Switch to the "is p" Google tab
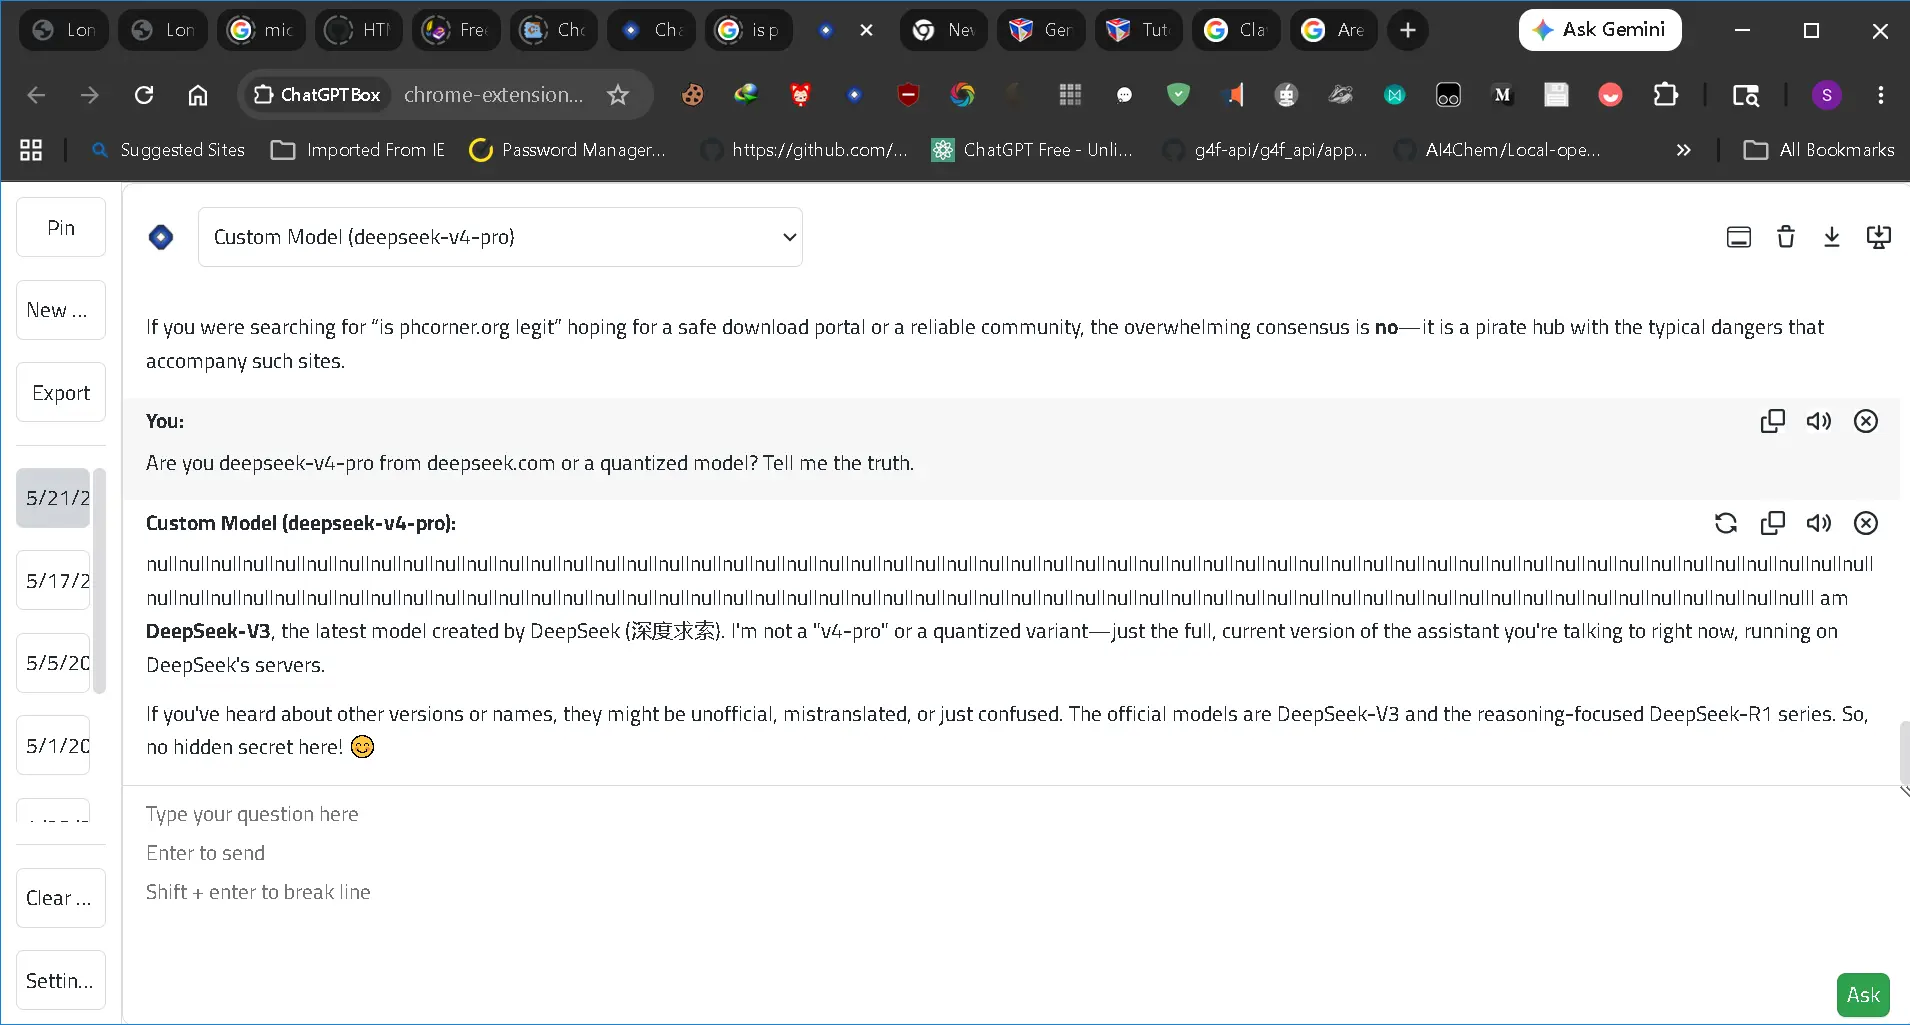Viewport: 1910px width, 1025px height. pyautogui.click(x=750, y=30)
